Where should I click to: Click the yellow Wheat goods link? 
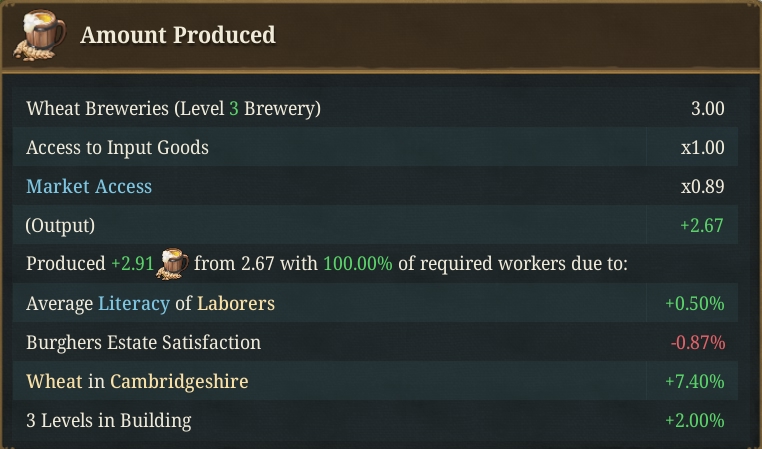pyautogui.click(x=54, y=381)
